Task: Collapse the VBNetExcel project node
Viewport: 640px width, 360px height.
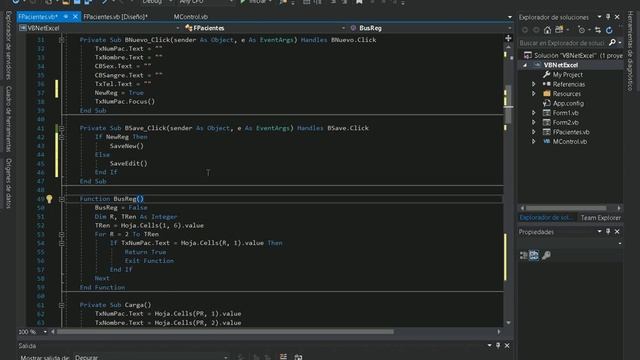Action: coord(525,65)
